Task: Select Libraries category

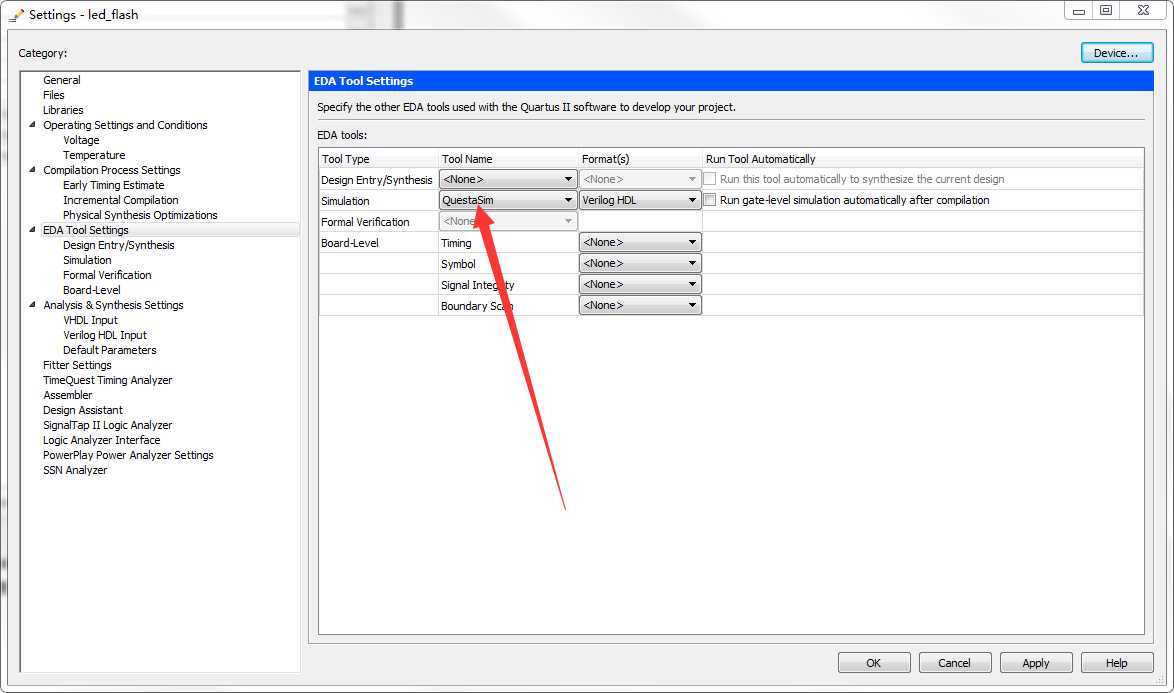Action: coord(63,110)
